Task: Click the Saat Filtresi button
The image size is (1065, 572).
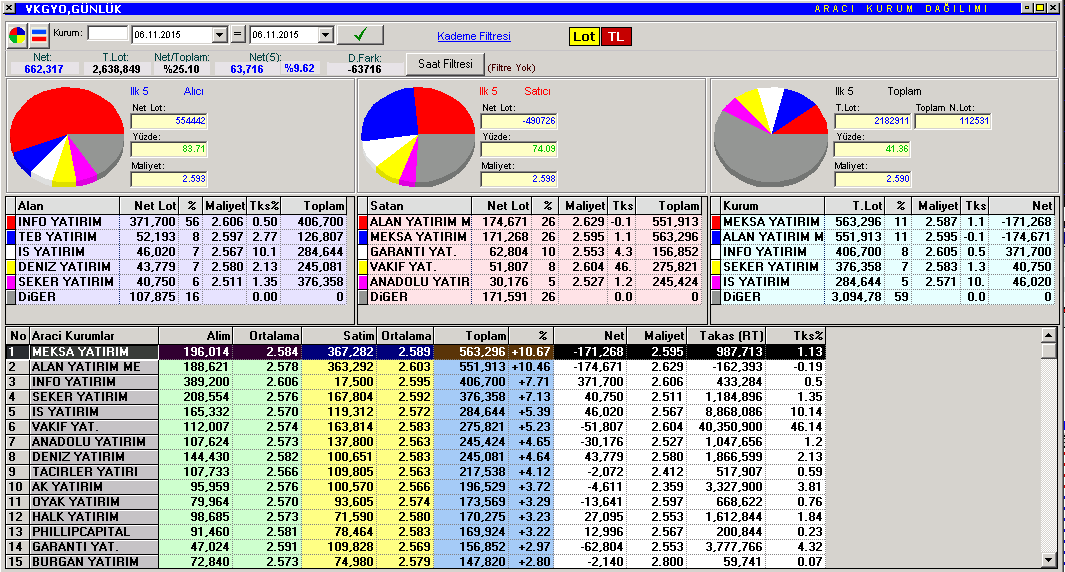Action: click(445, 64)
